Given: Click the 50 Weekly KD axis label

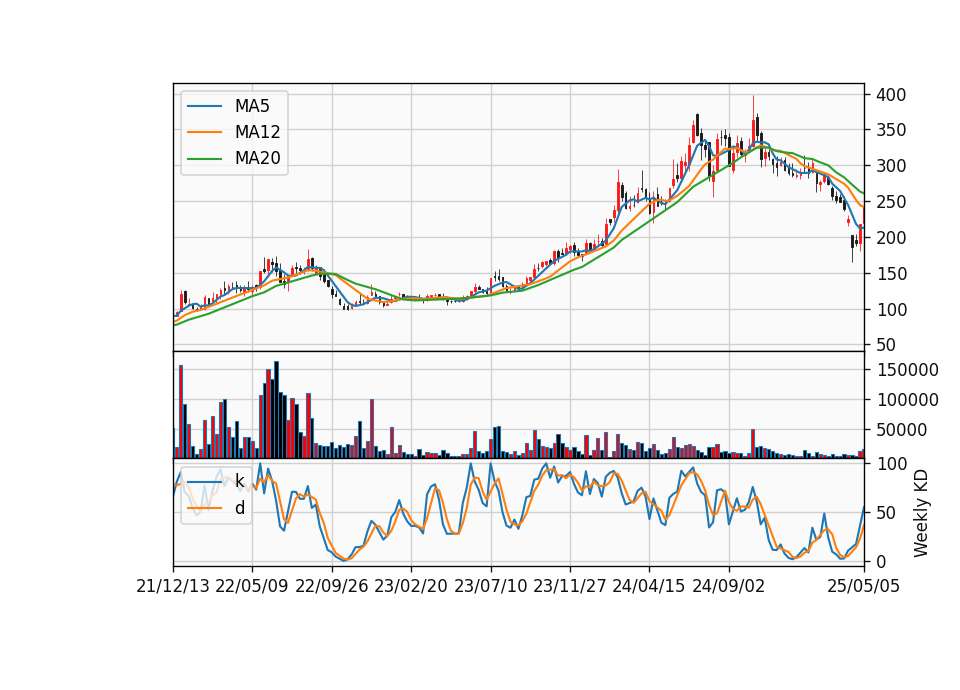Looking at the screenshot, I should [x=886, y=513].
